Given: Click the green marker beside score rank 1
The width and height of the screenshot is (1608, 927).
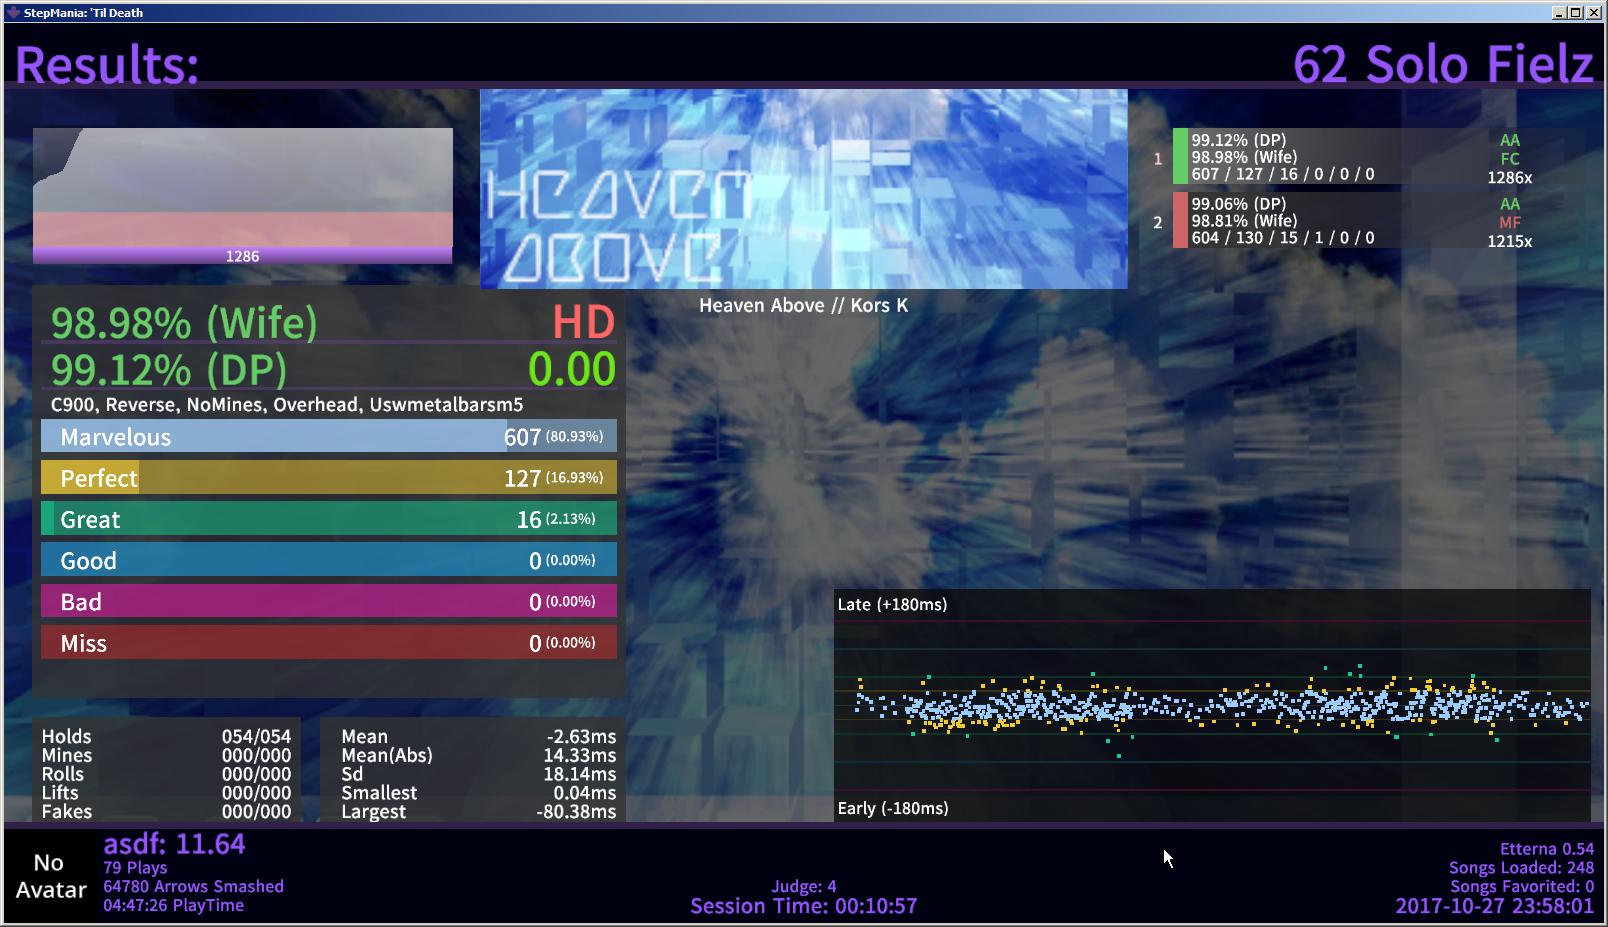Looking at the screenshot, I should click(x=1180, y=156).
